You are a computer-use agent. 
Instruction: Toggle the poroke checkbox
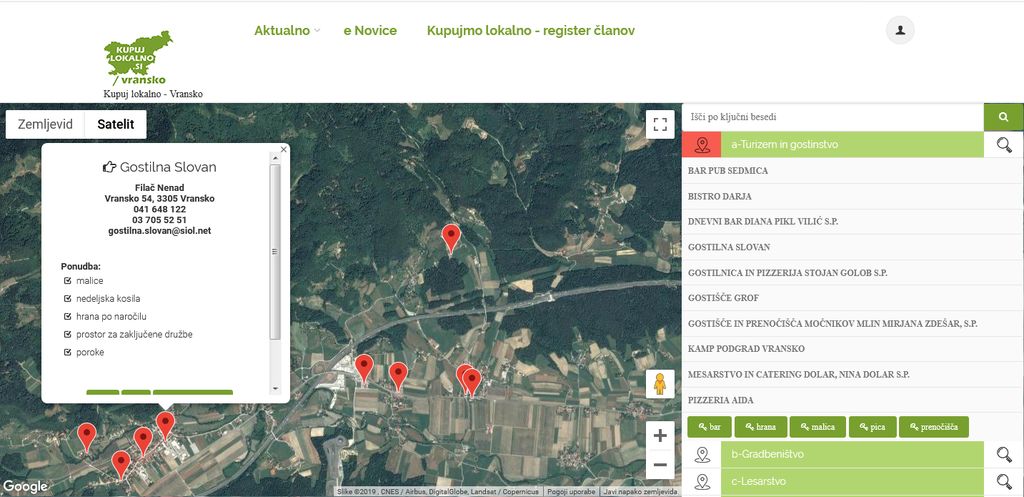pos(67,352)
